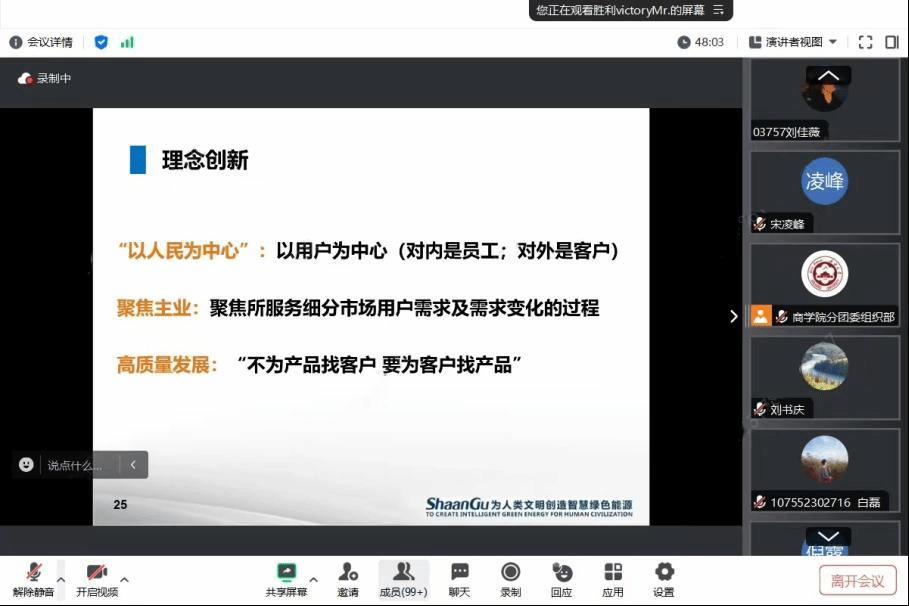
Task: Open the screen-viewing options menu at top
Action: point(718,10)
